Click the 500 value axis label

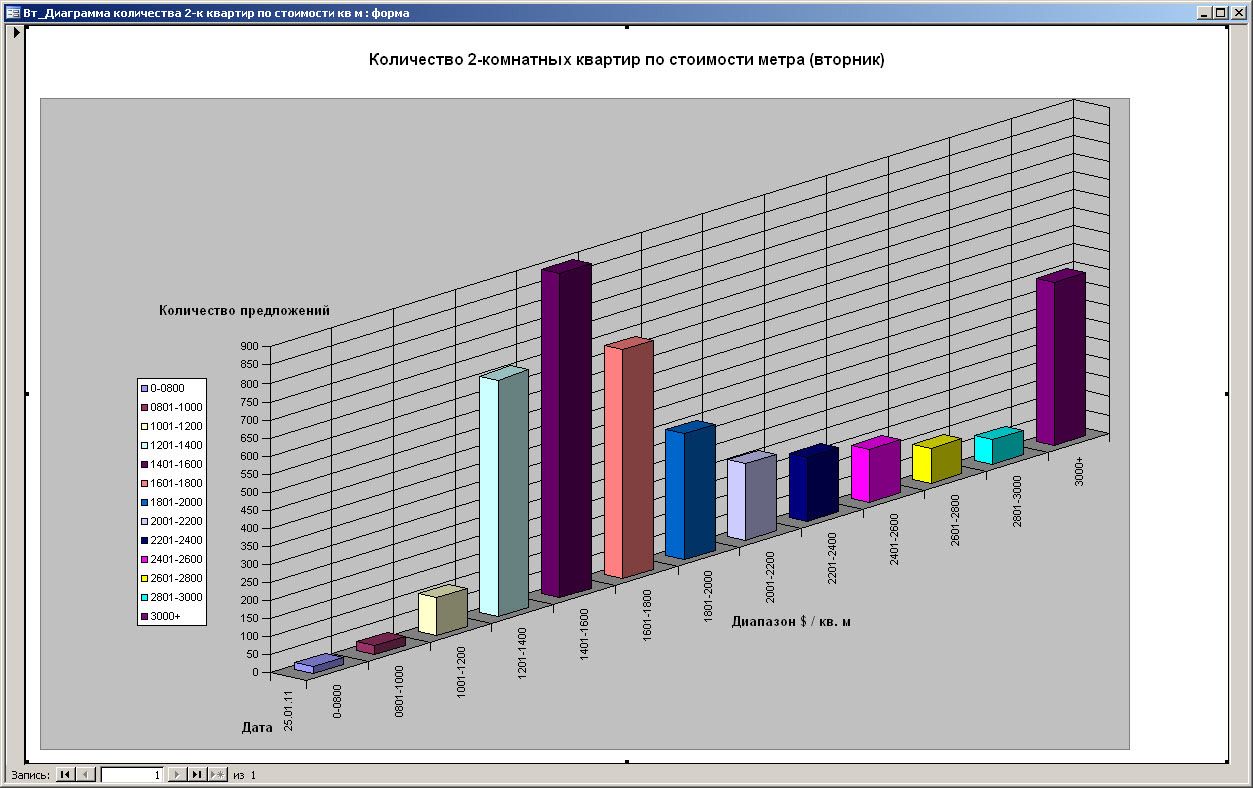pyautogui.click(x=249, y=491)
